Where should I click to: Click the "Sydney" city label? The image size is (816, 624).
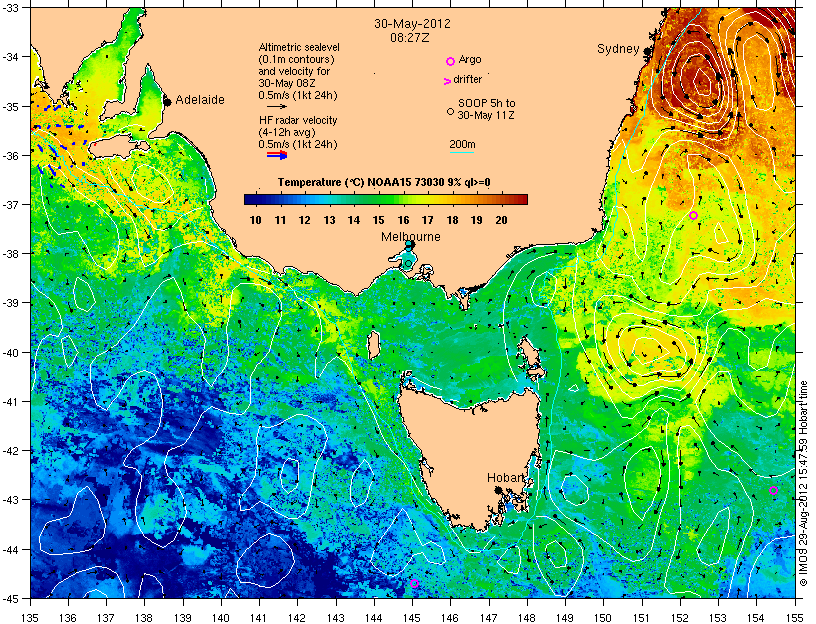point(618,49)
